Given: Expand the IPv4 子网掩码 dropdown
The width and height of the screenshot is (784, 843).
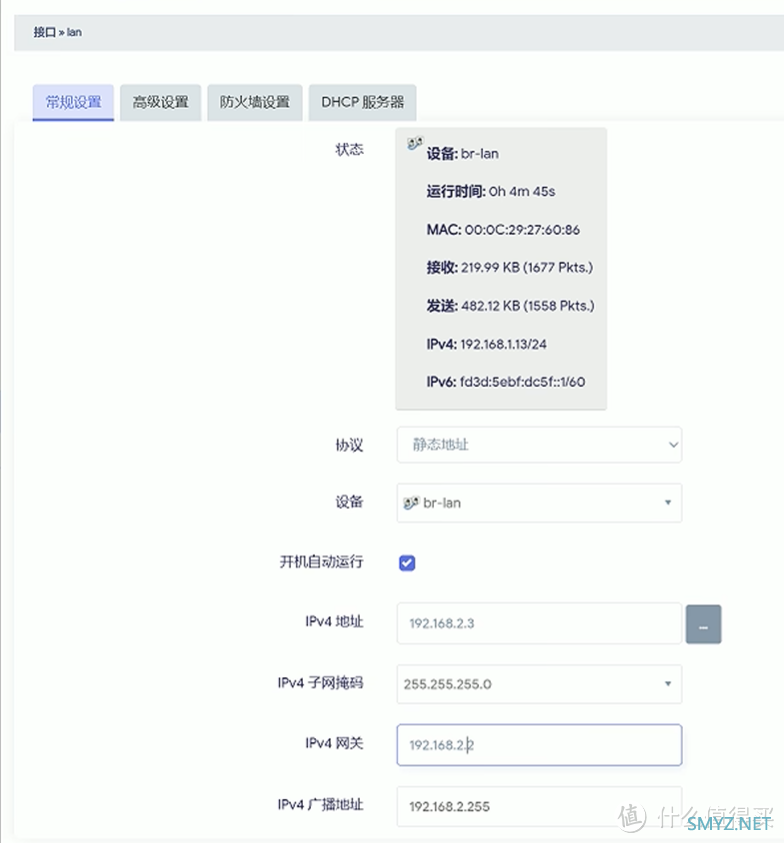Looking at the screenshot, I should click(x=539, y=684).
